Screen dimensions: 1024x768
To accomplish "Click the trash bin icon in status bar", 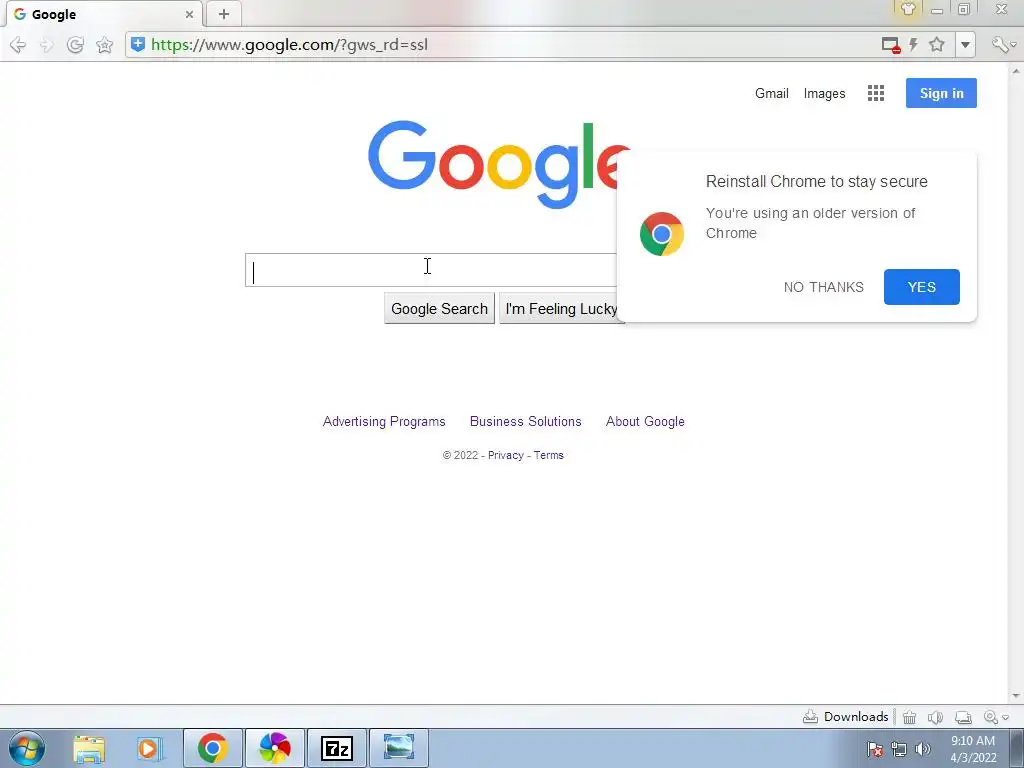I will click(x=909, y=717).
